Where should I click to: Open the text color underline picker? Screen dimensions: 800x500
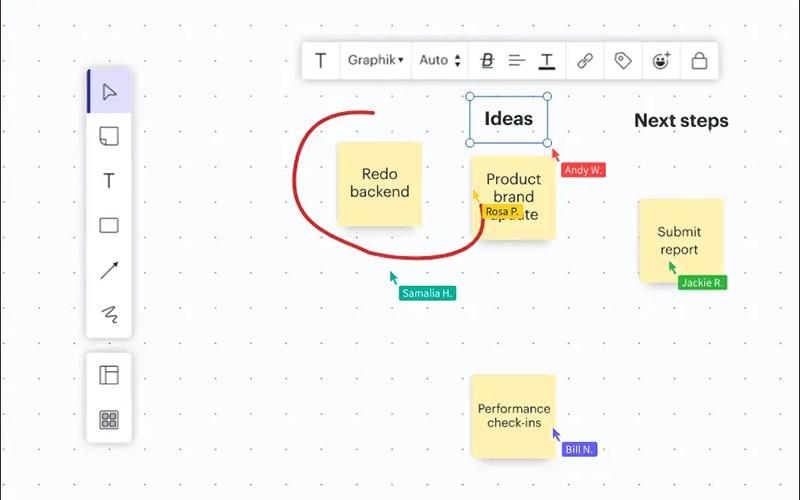pyautogui.click(x=547, y=60)
